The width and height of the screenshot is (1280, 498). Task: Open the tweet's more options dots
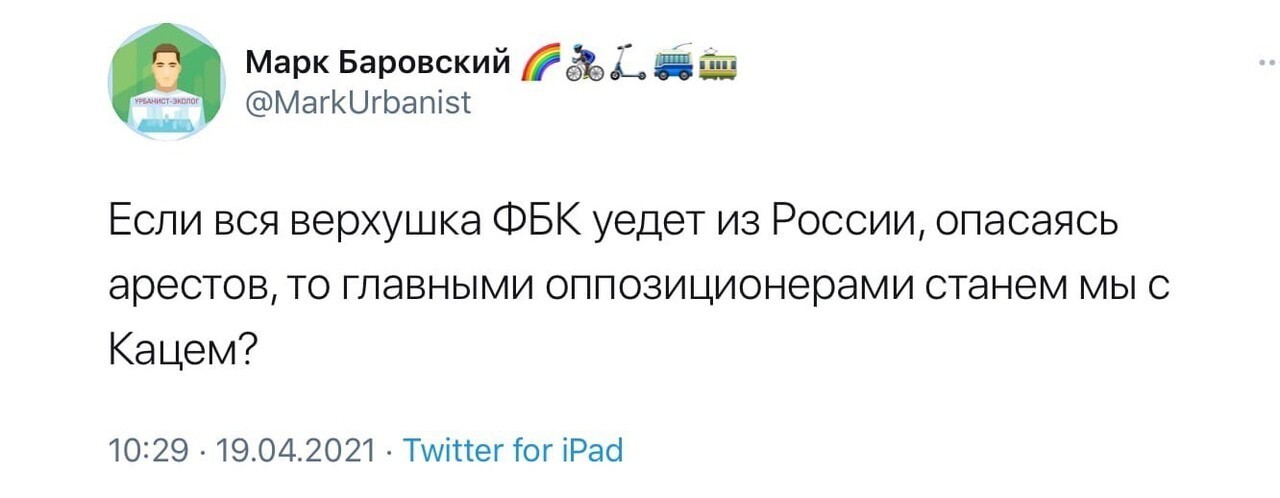click(x=1267, y=63)
